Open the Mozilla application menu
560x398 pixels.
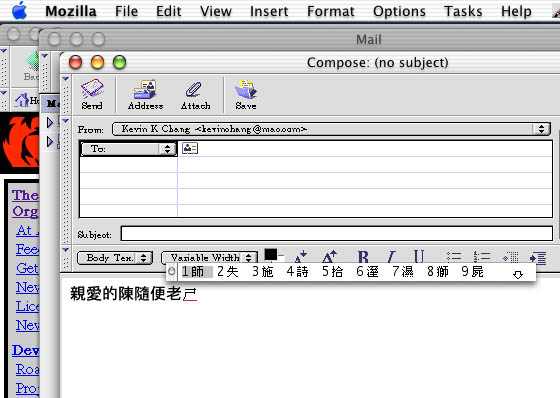coord(71,11)
